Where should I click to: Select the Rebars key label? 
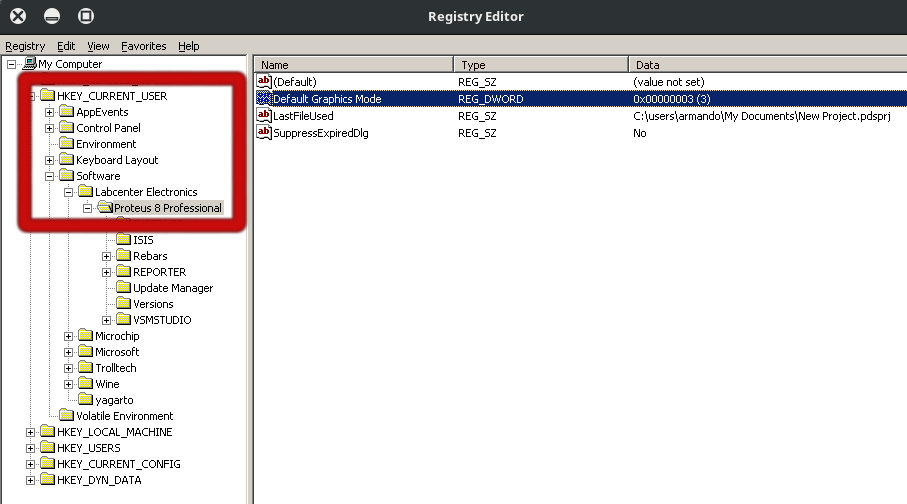point(150,256)
